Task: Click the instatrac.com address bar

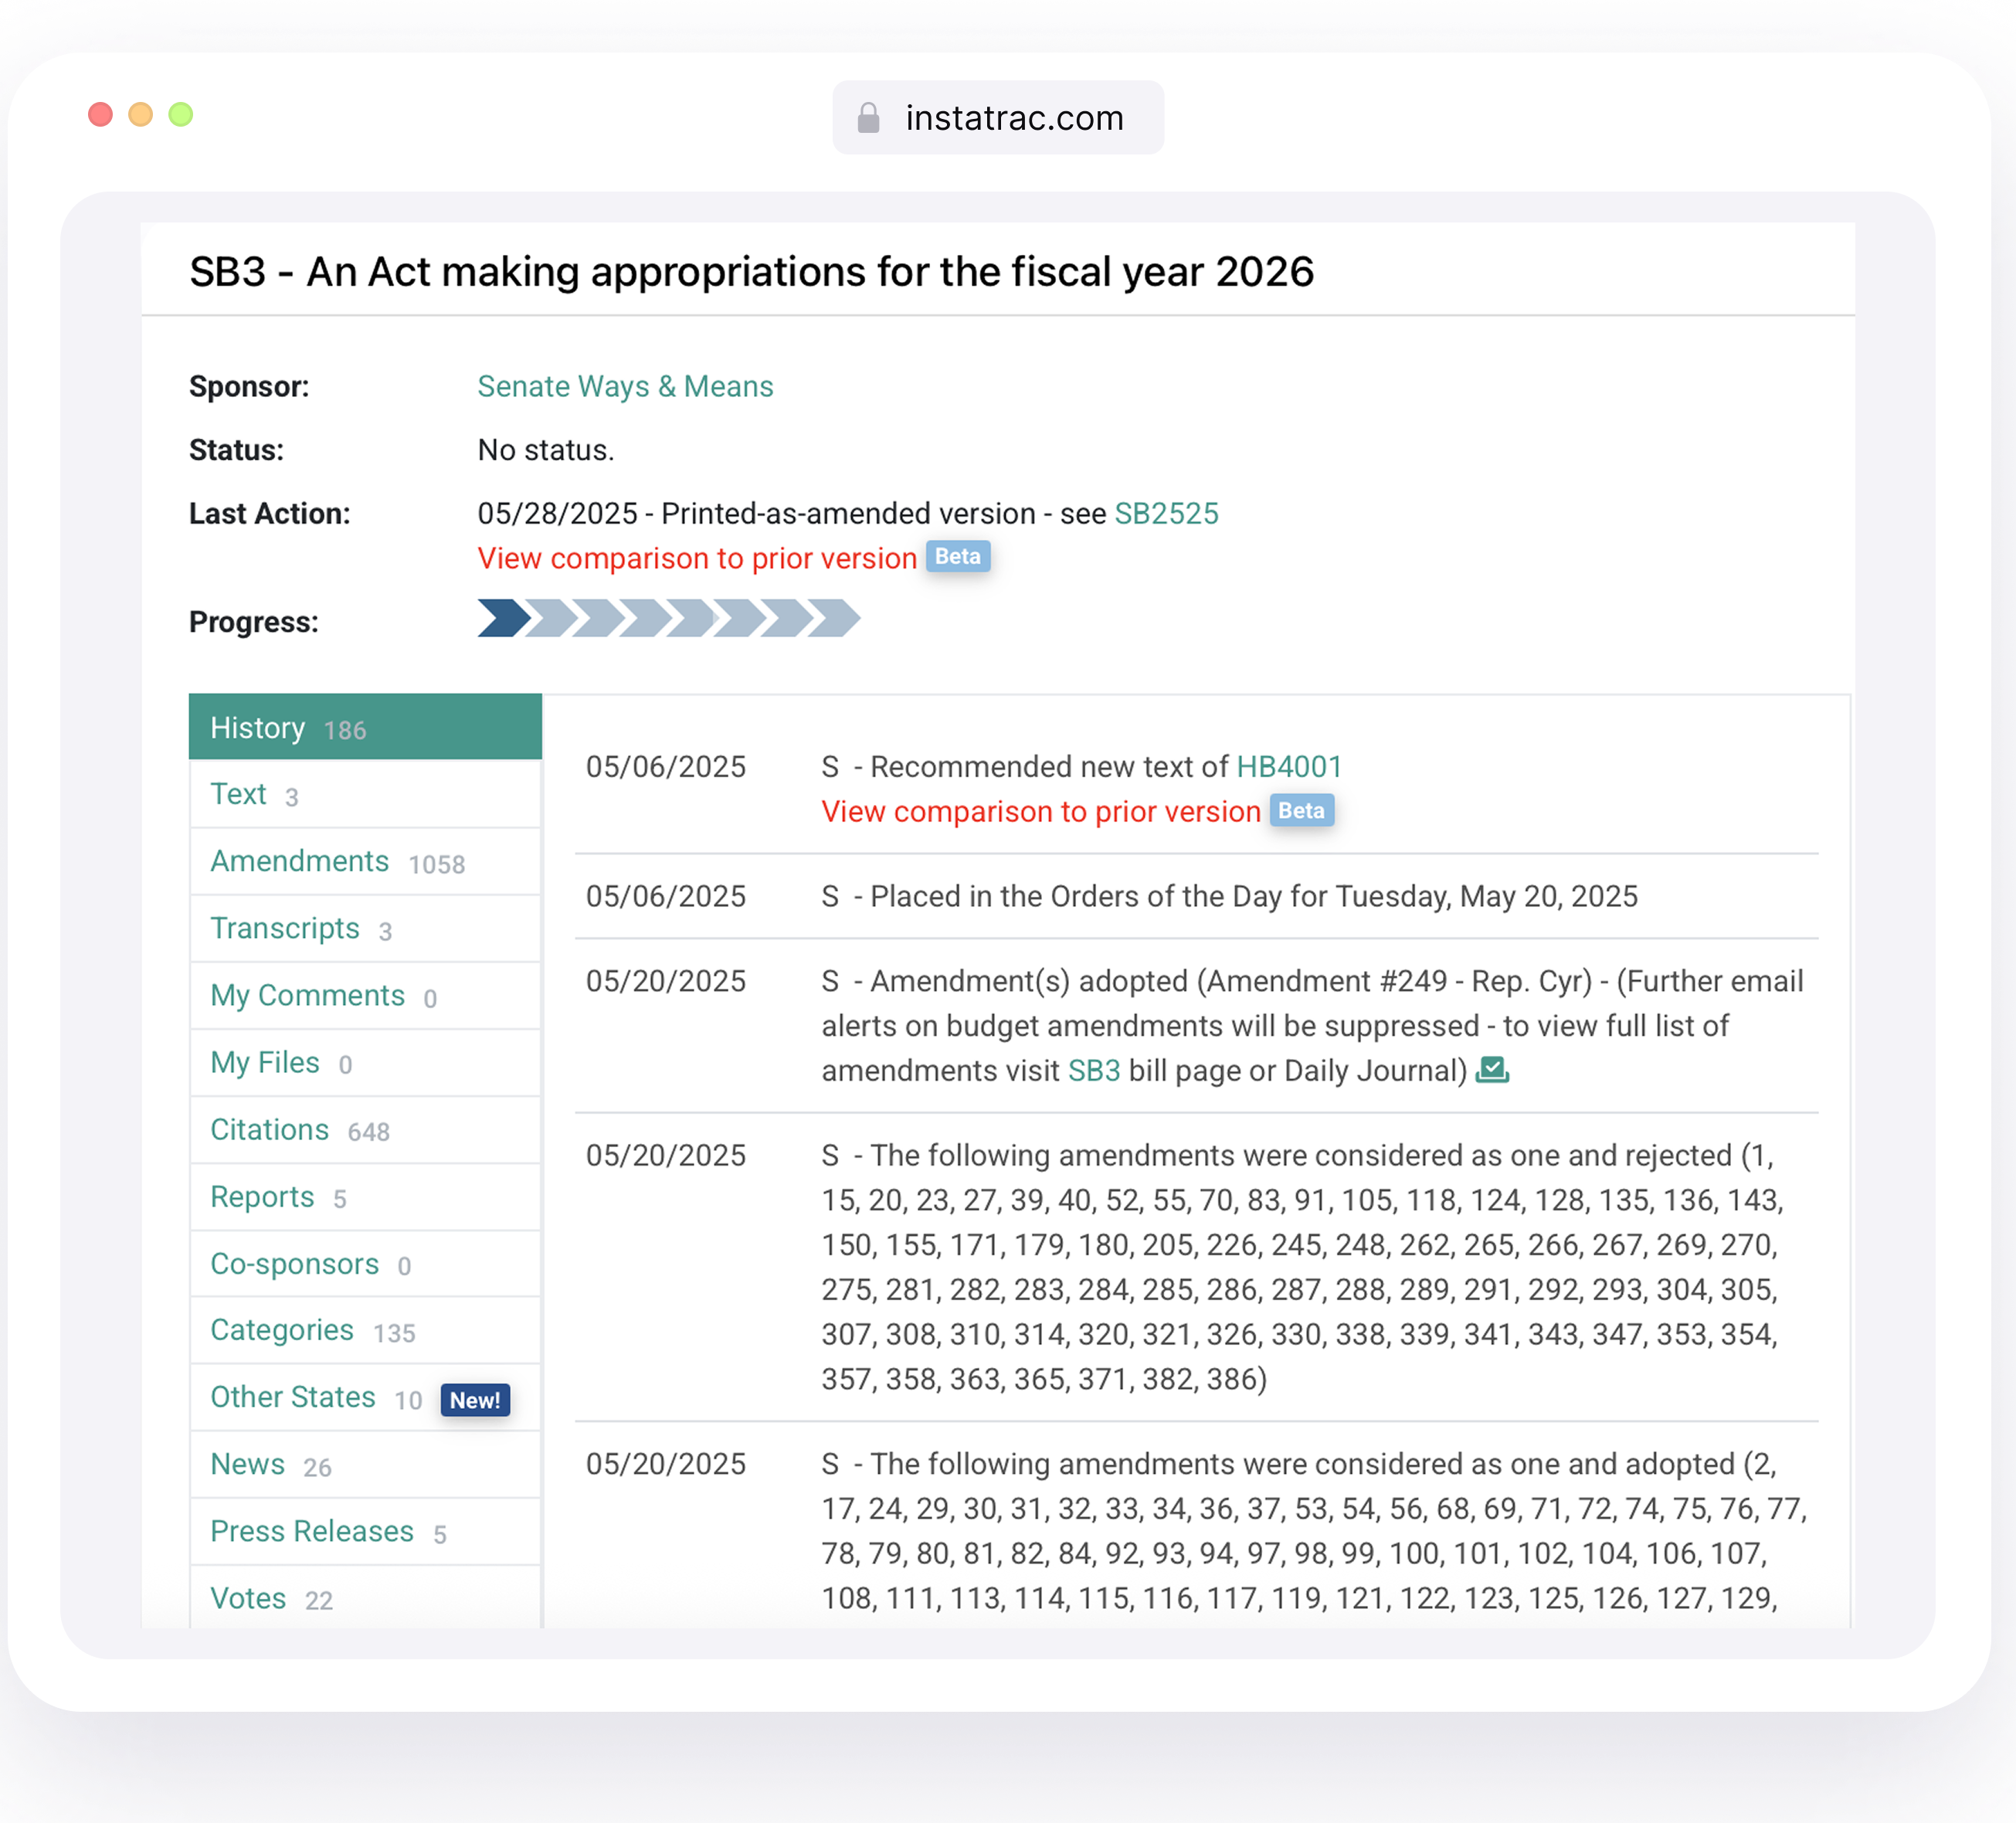Action: click(998, 118)
